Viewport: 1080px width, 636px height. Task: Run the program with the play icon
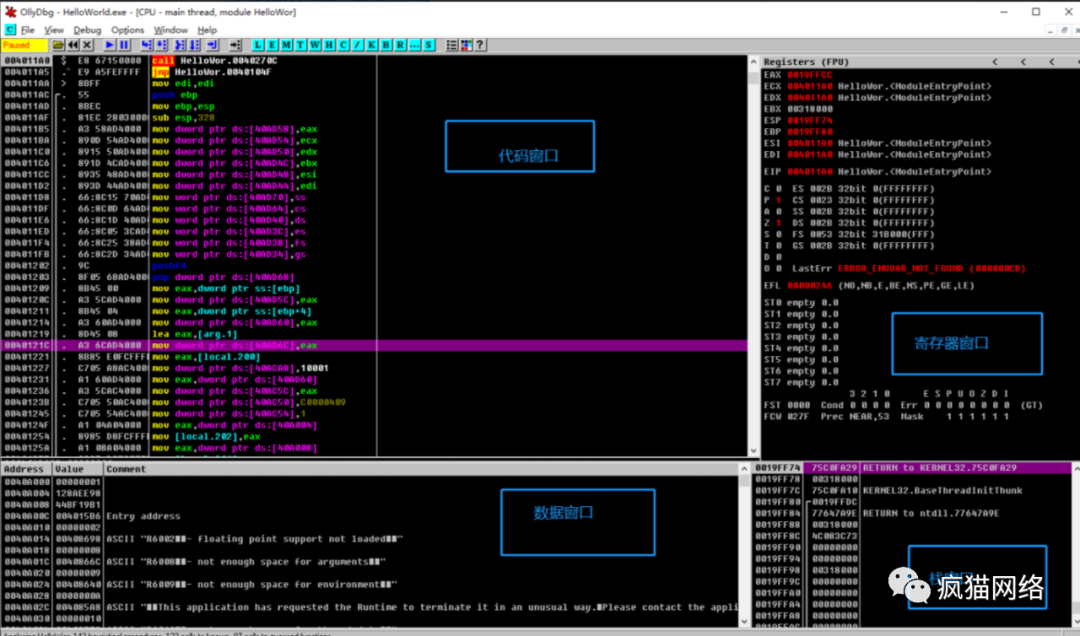click(x=110, y=45)
